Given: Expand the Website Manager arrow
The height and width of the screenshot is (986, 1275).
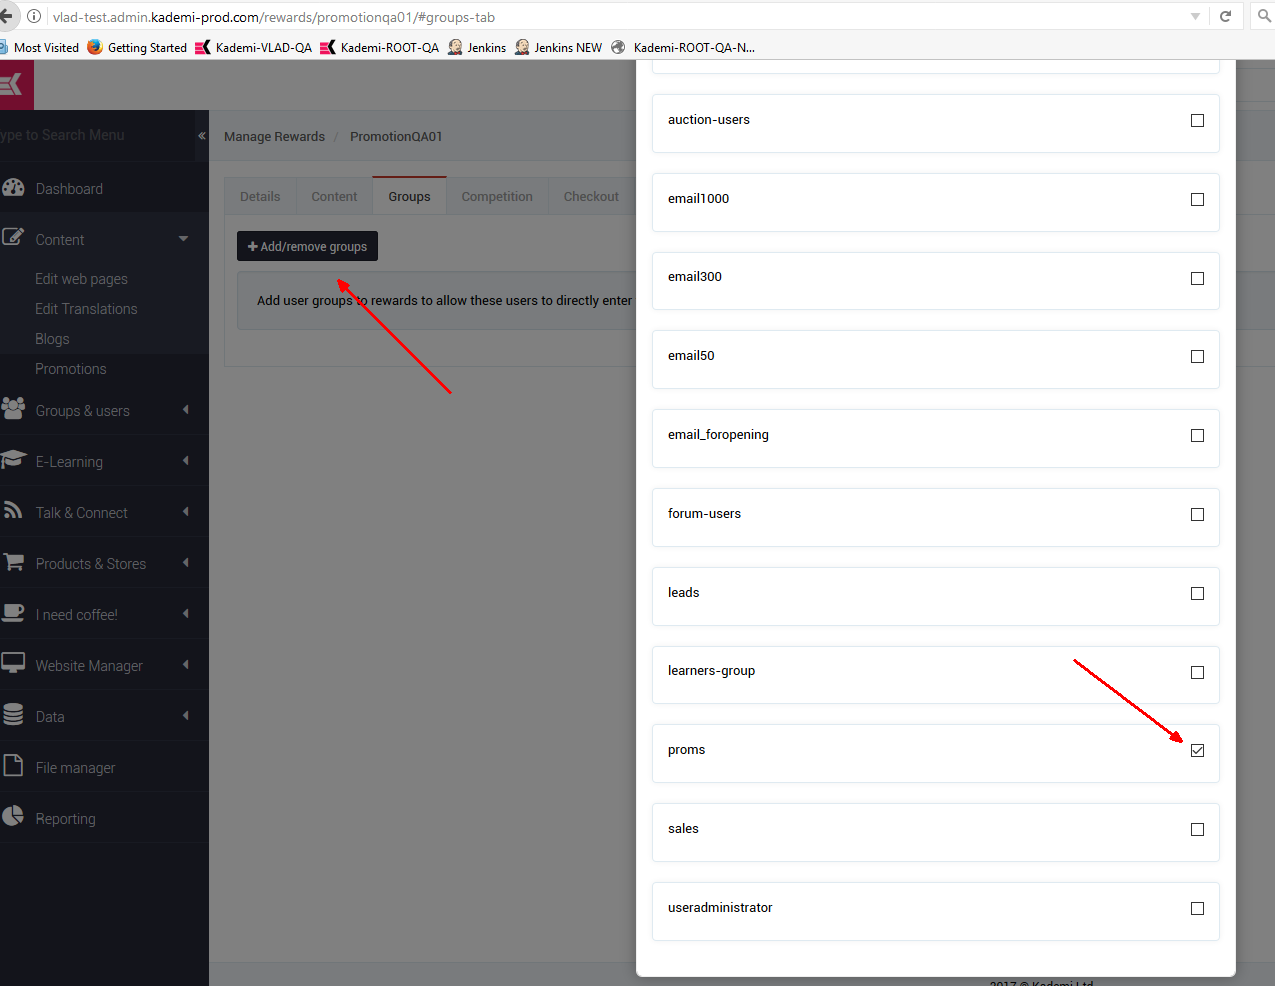Looking at the screenshot, I should click(186, 664).
